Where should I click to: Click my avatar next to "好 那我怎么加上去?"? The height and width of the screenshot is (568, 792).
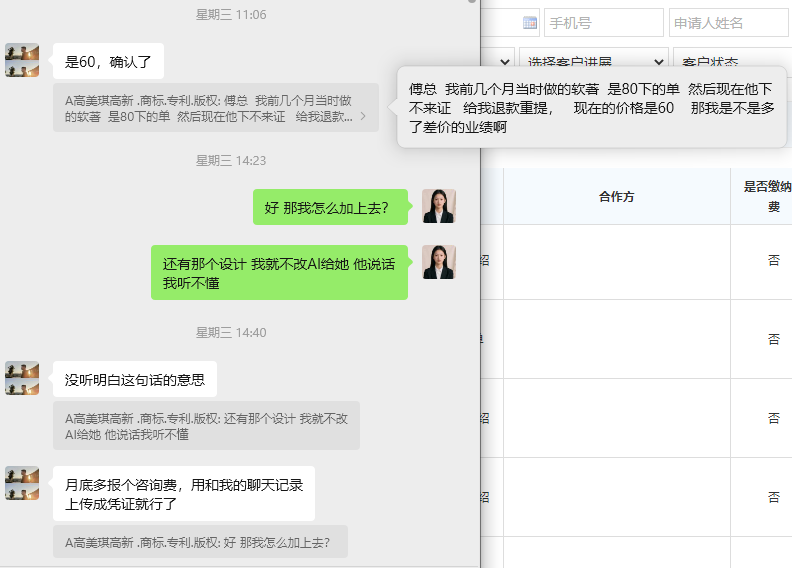pyautogui.click(x=438, y=207)
